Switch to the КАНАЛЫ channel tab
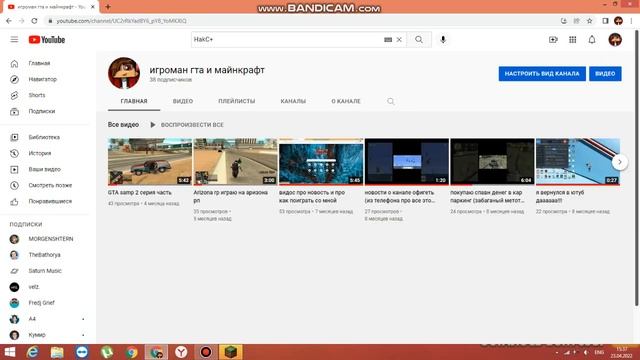The width and height of the screenshot is (640, 360). pos(293,101)
